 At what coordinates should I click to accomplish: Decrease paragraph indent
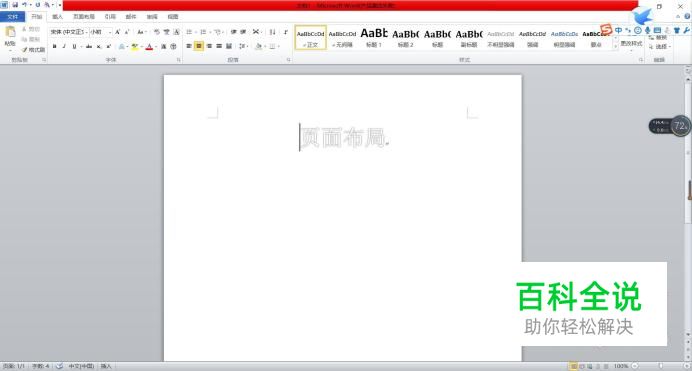(x=233, y=32)
